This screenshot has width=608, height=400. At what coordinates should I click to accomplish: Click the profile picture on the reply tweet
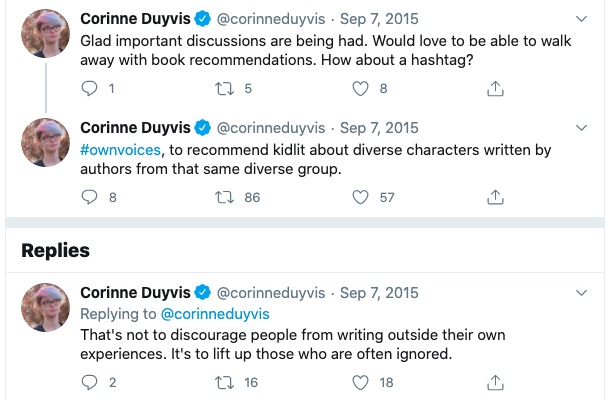click(45, 311)
